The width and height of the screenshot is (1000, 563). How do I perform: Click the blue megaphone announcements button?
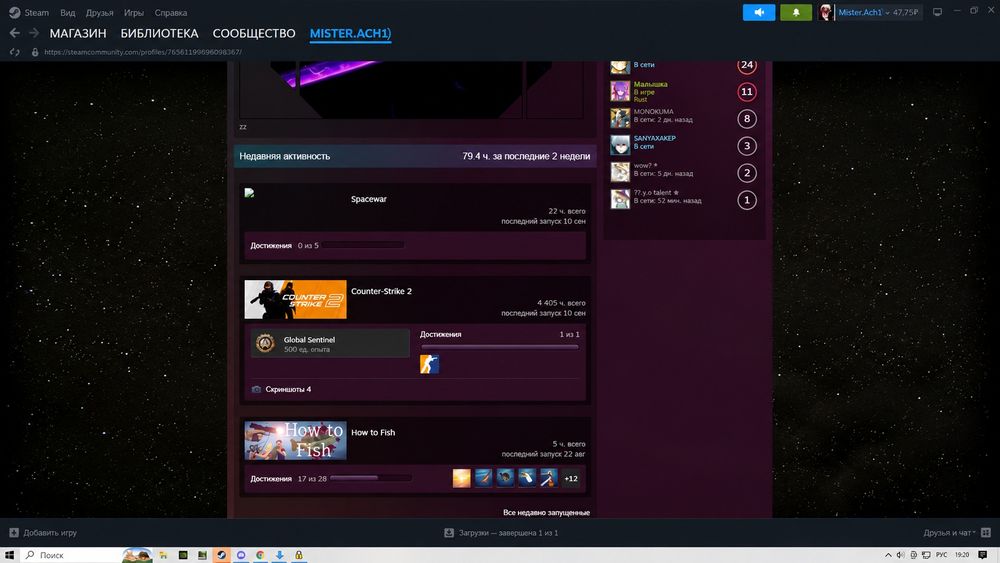point(759,12)
